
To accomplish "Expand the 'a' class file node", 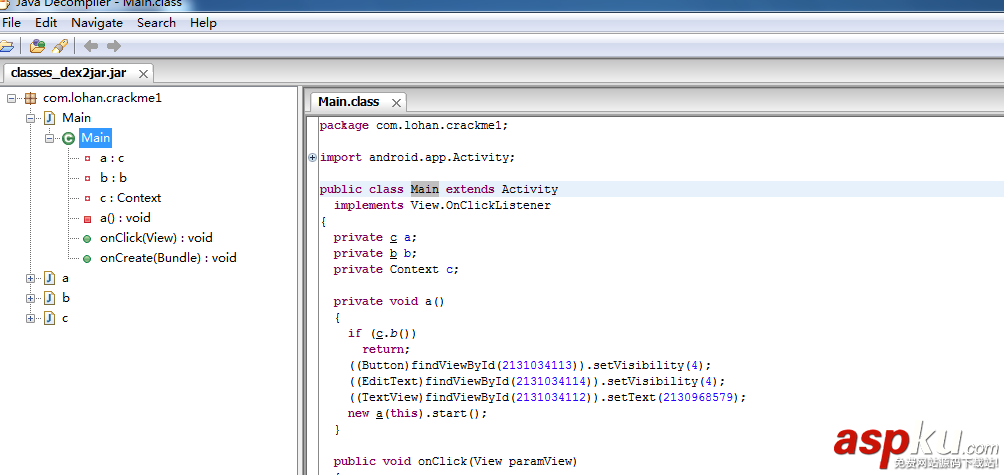I will (x=31, y=278).
